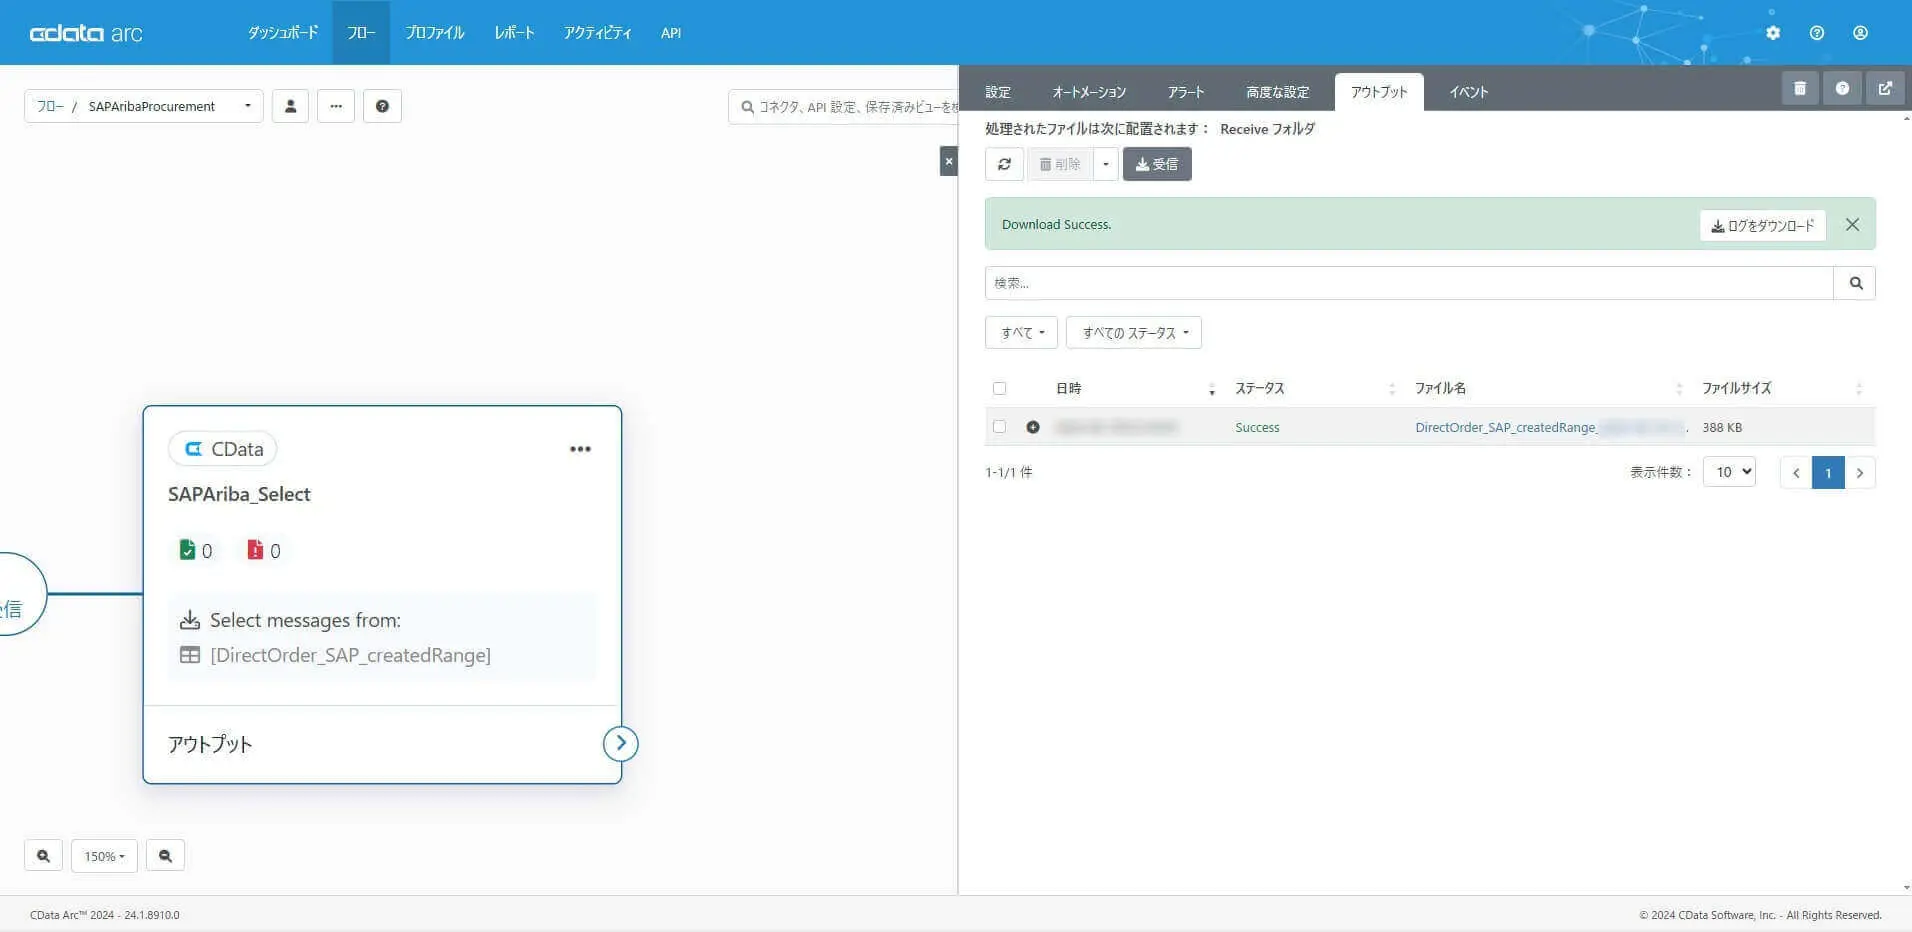1912x932 pixels.
Task: Click the search magnifier button for files
Action: [x=1855, y=283]
